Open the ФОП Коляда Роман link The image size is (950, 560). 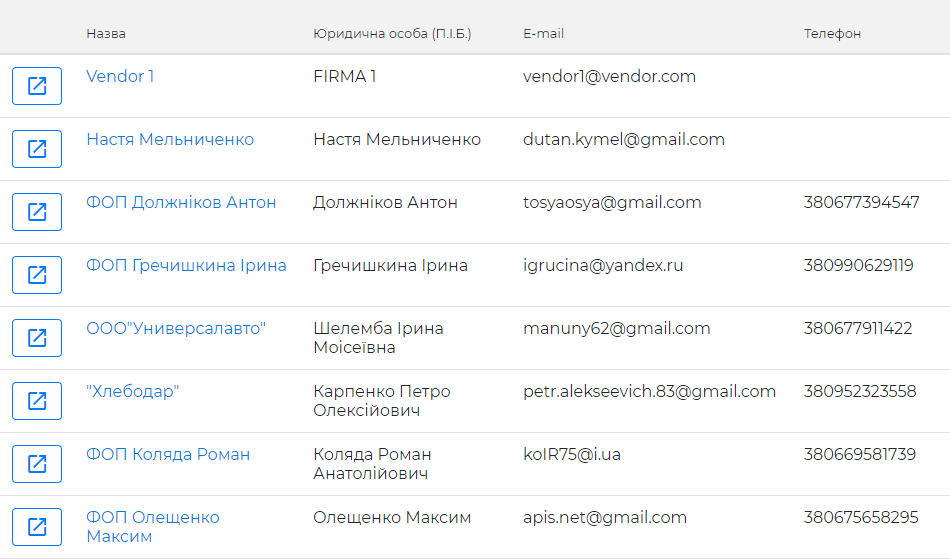[168, 455]
